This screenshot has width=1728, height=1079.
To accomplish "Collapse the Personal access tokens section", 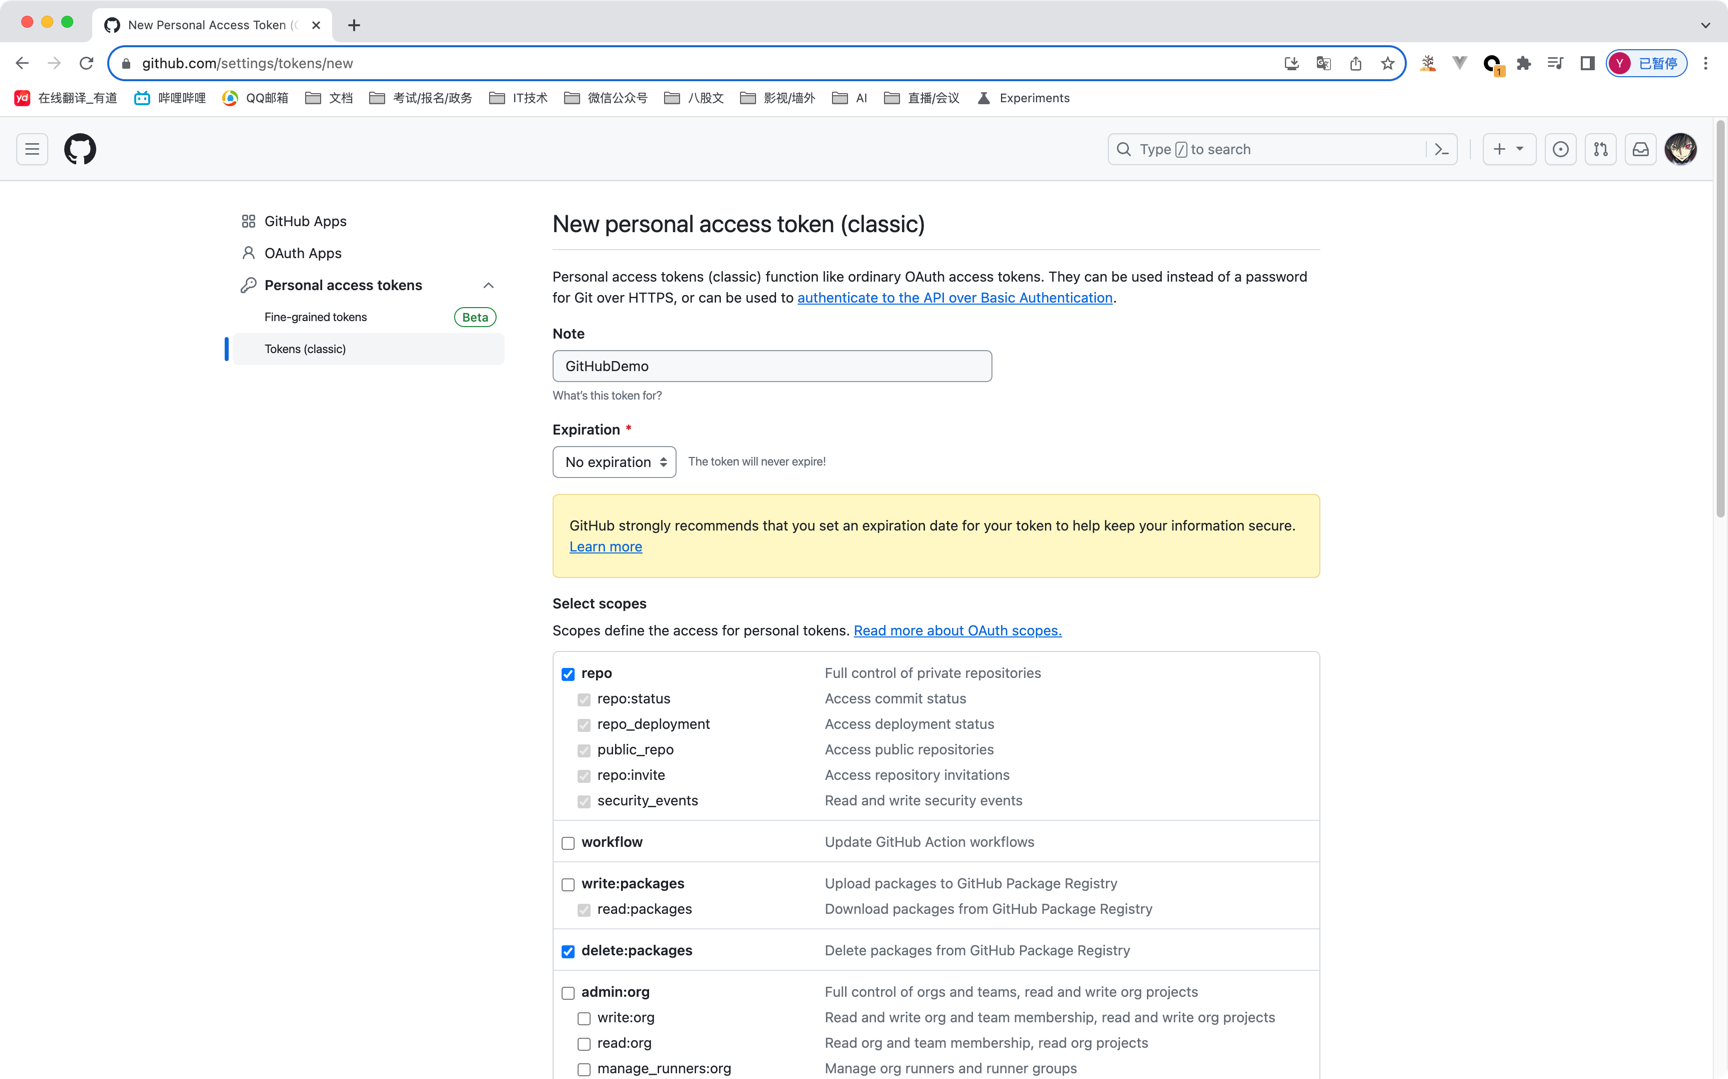I will [488, 285].
